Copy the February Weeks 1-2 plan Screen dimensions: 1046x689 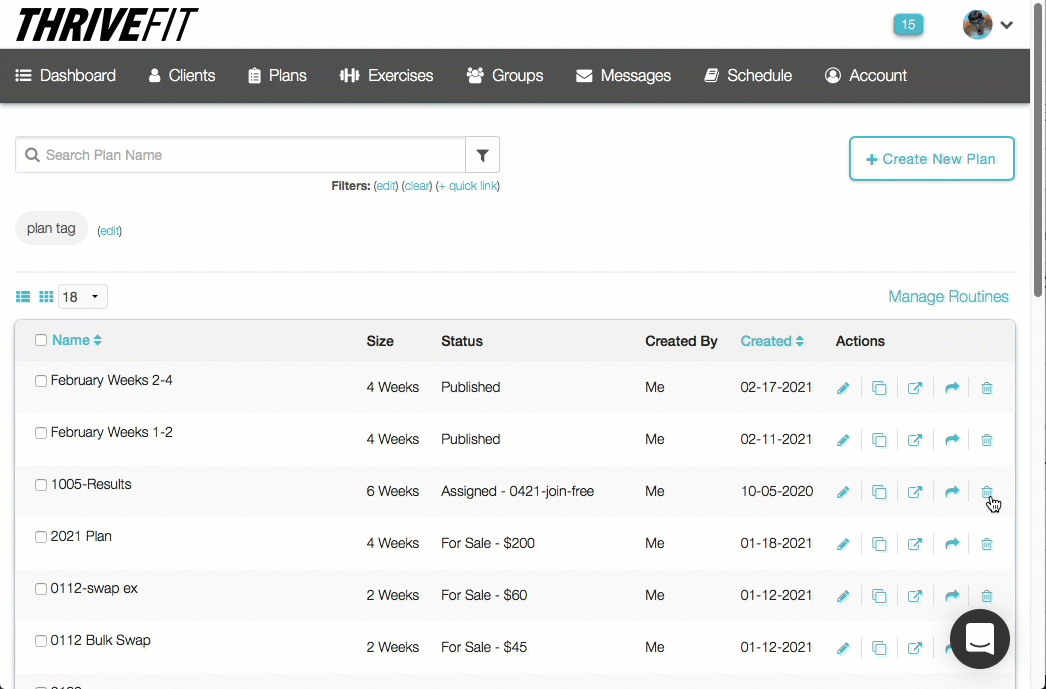879,440
